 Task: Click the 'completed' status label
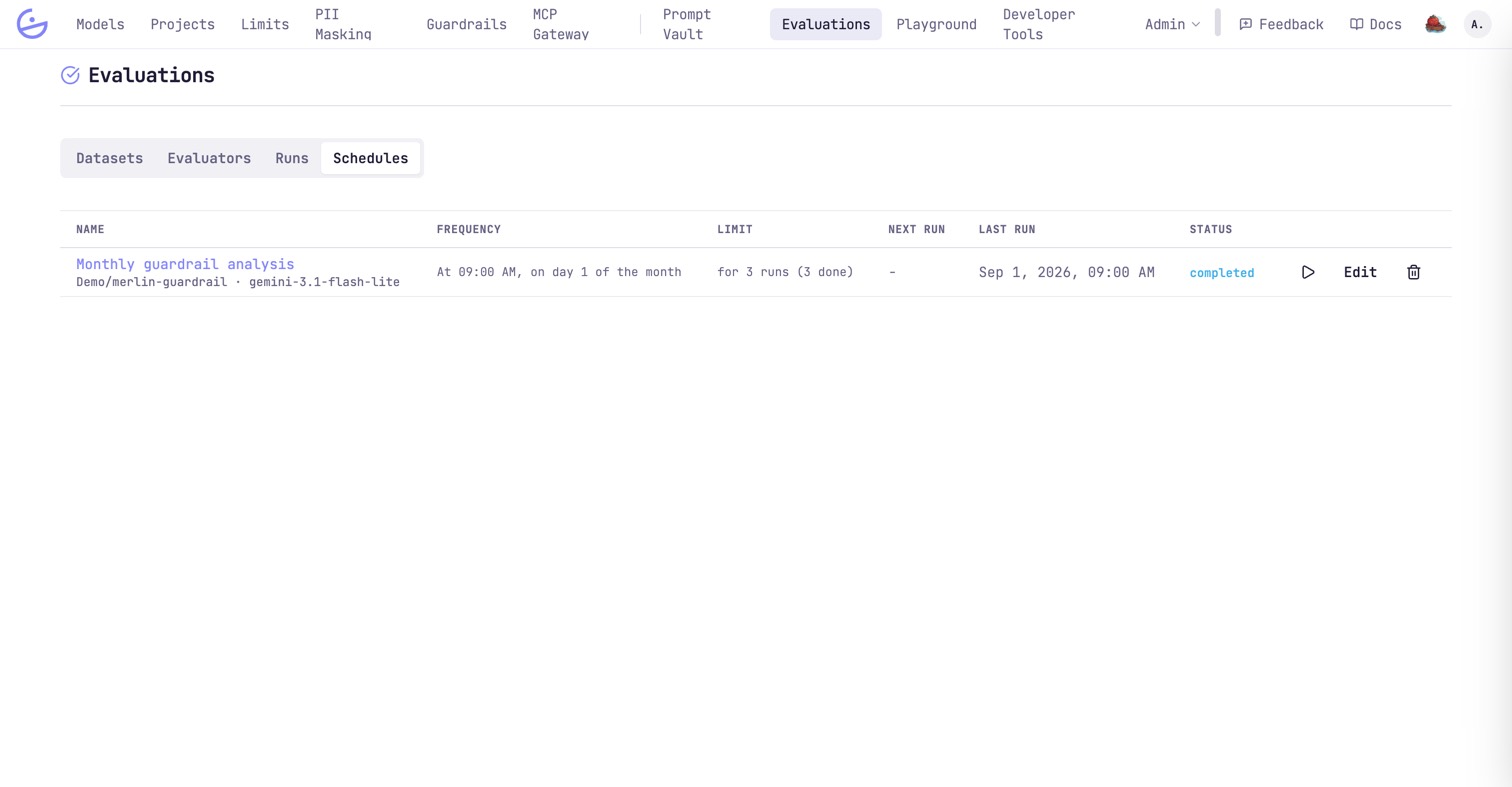(x=1221, y=273)
